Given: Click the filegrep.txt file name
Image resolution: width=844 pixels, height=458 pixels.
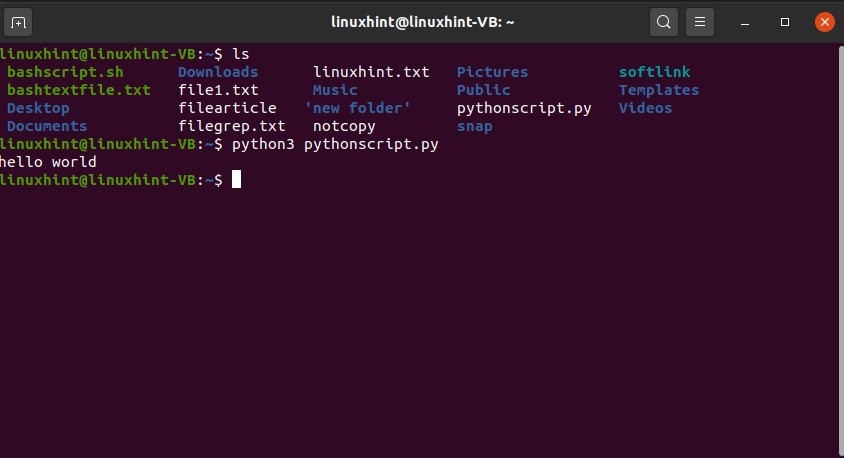Looking at the screenshot, I should tap(231, 126).
